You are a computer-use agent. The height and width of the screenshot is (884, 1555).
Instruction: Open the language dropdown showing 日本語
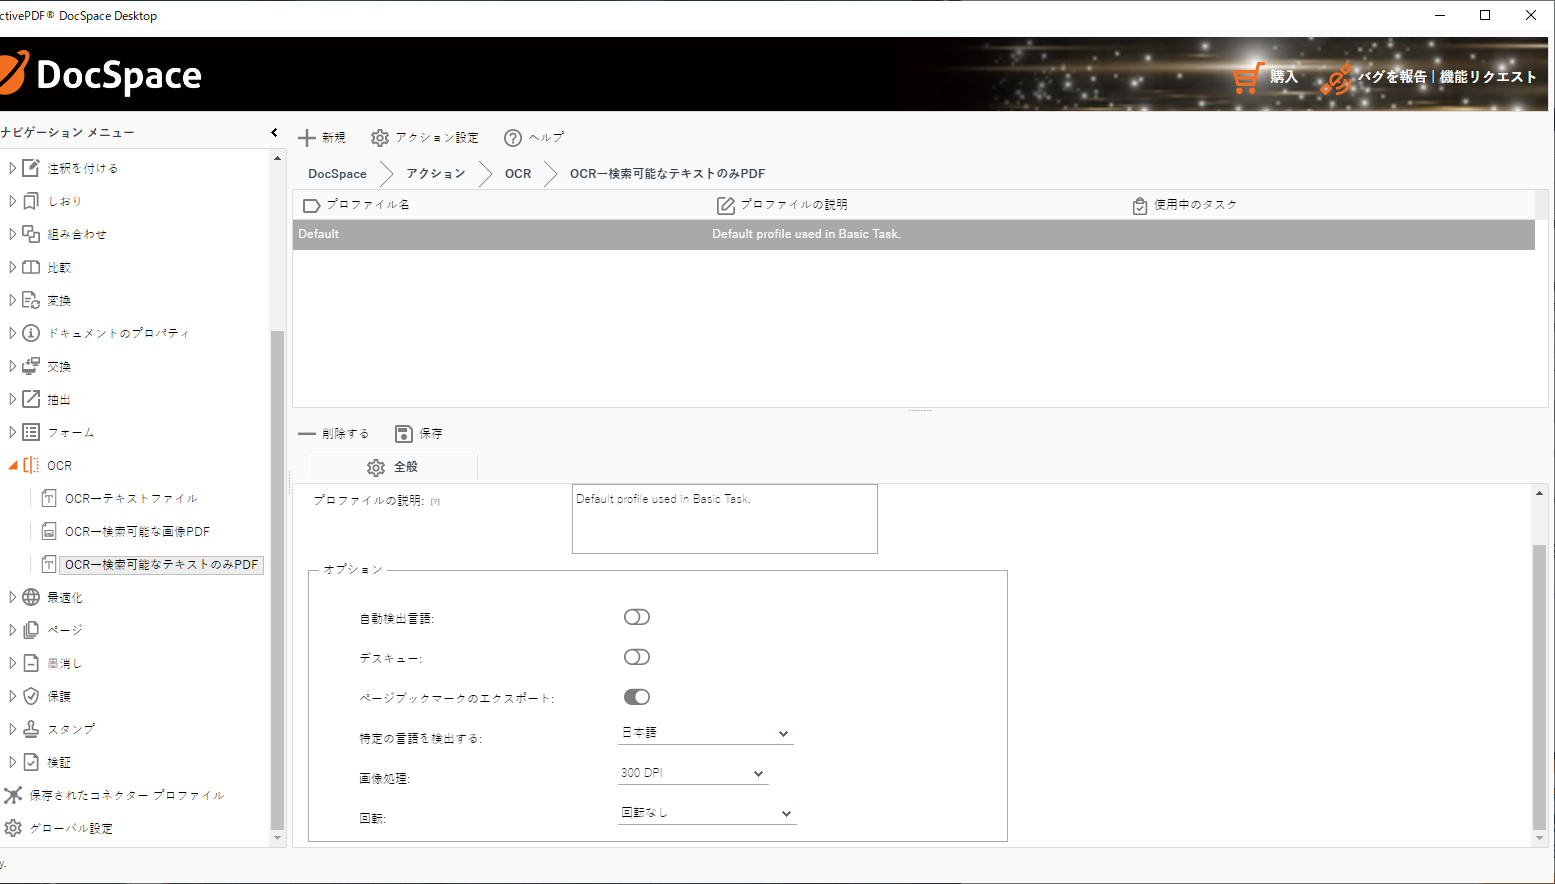coord(706,733)
